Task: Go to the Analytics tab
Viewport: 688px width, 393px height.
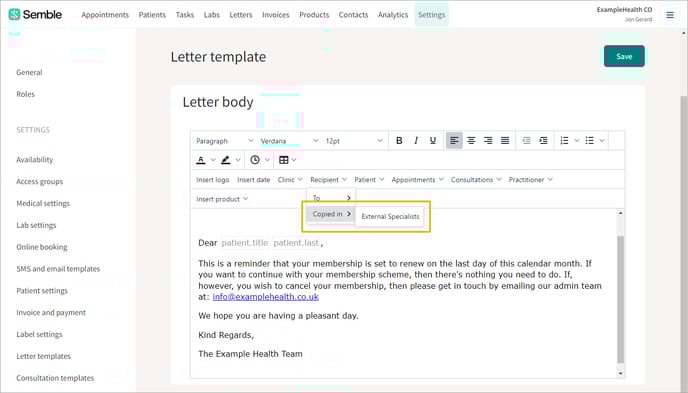Action: (393, 15)
